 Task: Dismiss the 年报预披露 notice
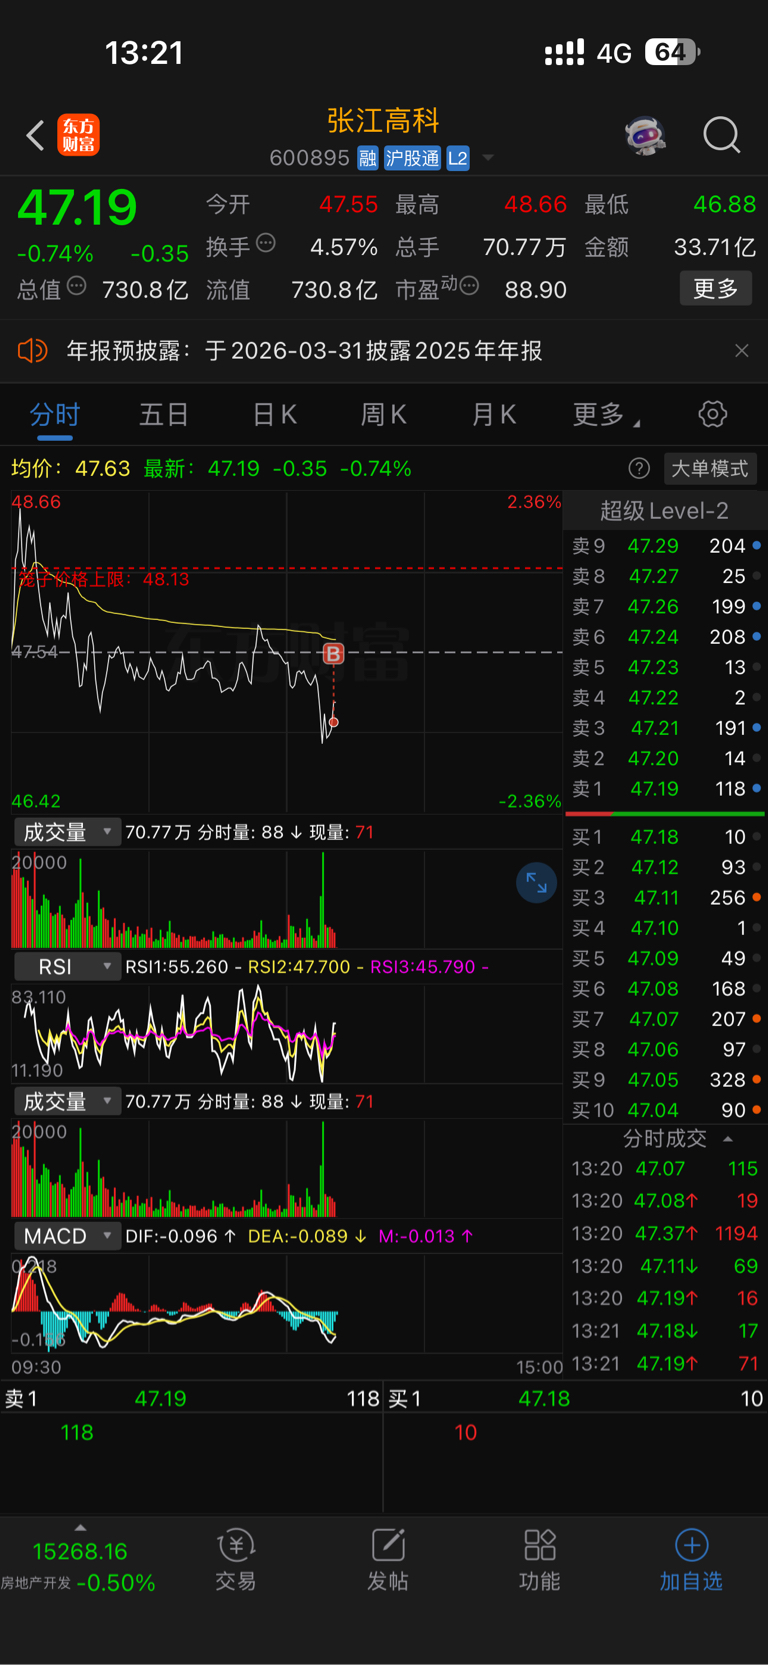pyautogui.click(x=741, y=350)
